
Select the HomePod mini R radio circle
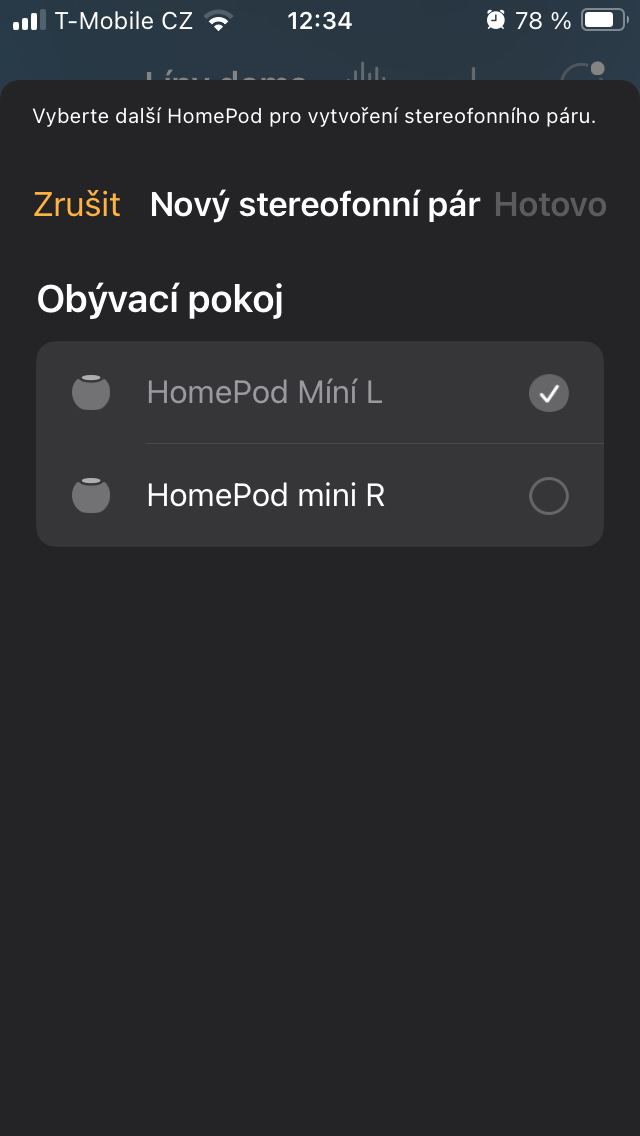pos(548,496)
